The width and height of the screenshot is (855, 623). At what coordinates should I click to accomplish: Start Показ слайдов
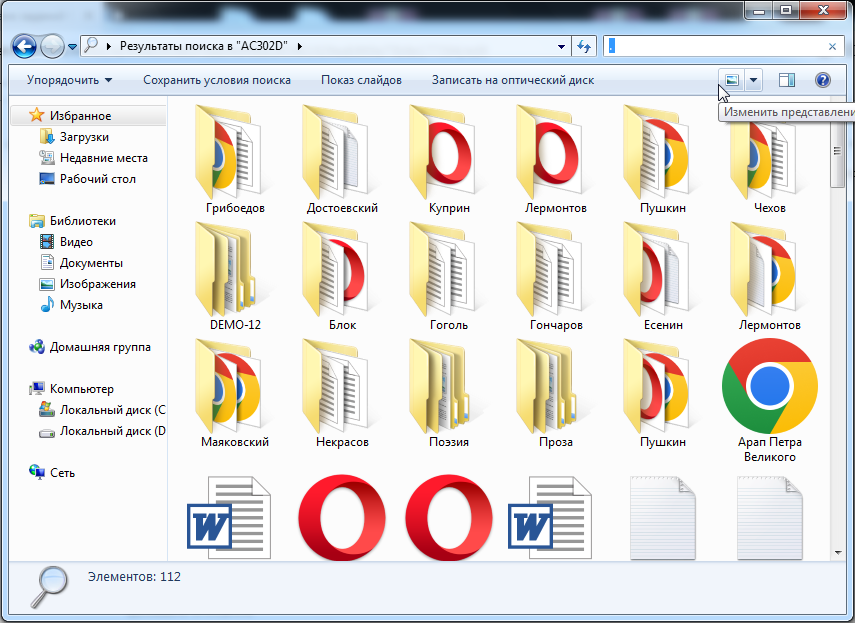coord(361,80)
